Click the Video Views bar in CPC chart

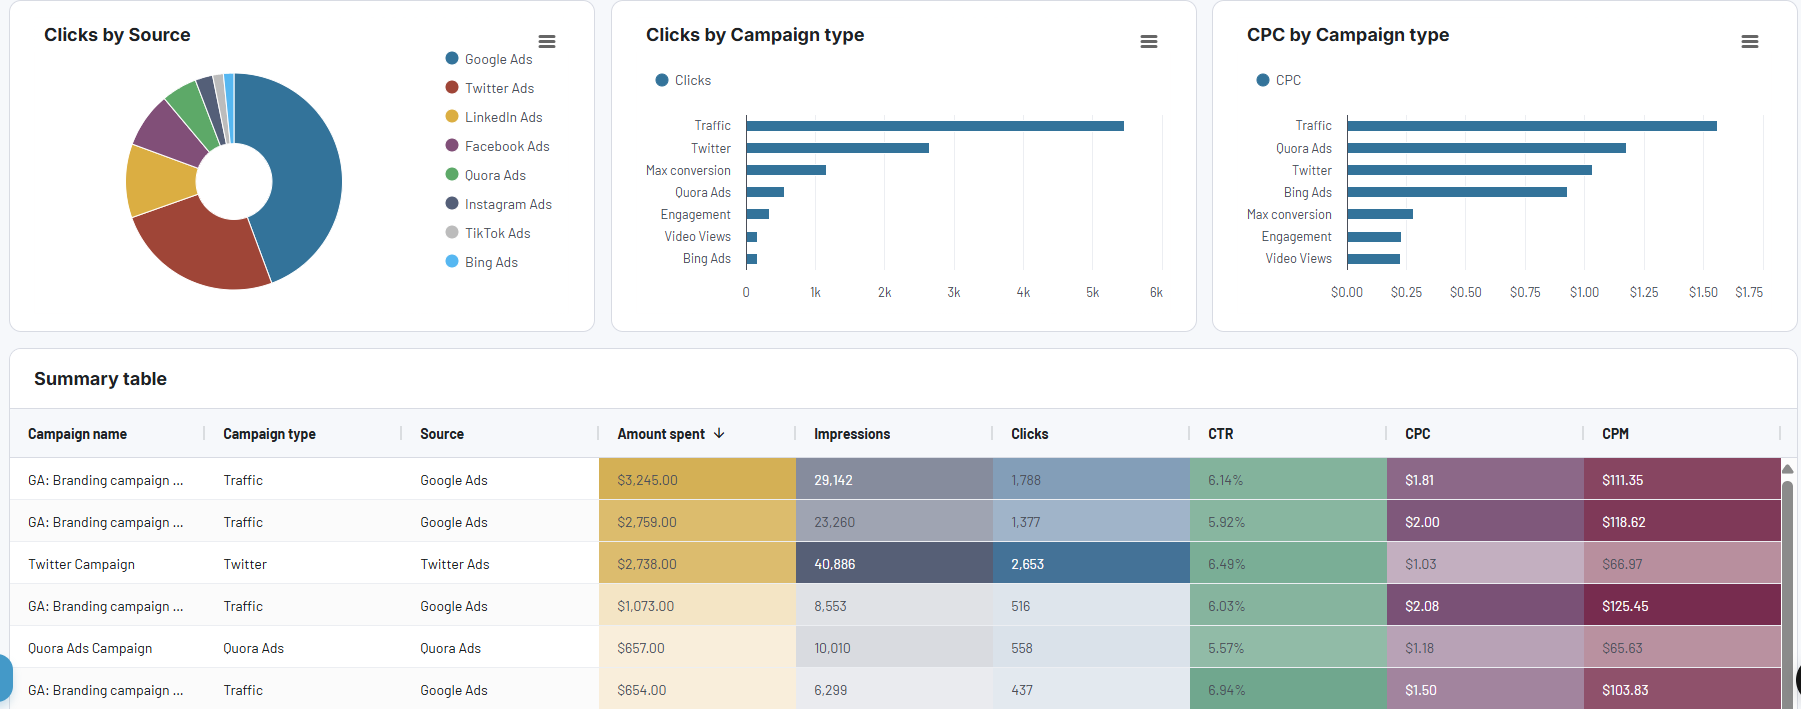tap(1373, 259)
